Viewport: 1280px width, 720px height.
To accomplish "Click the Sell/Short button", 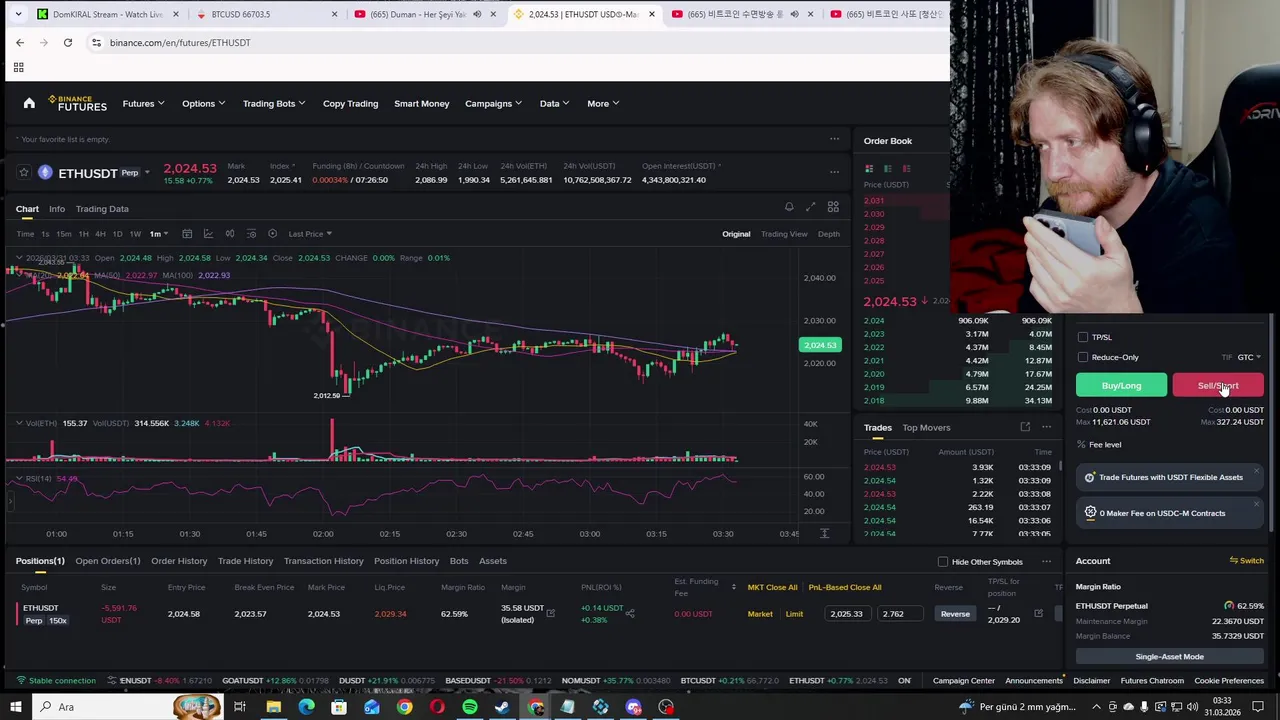I will [x=1218, y=386].
